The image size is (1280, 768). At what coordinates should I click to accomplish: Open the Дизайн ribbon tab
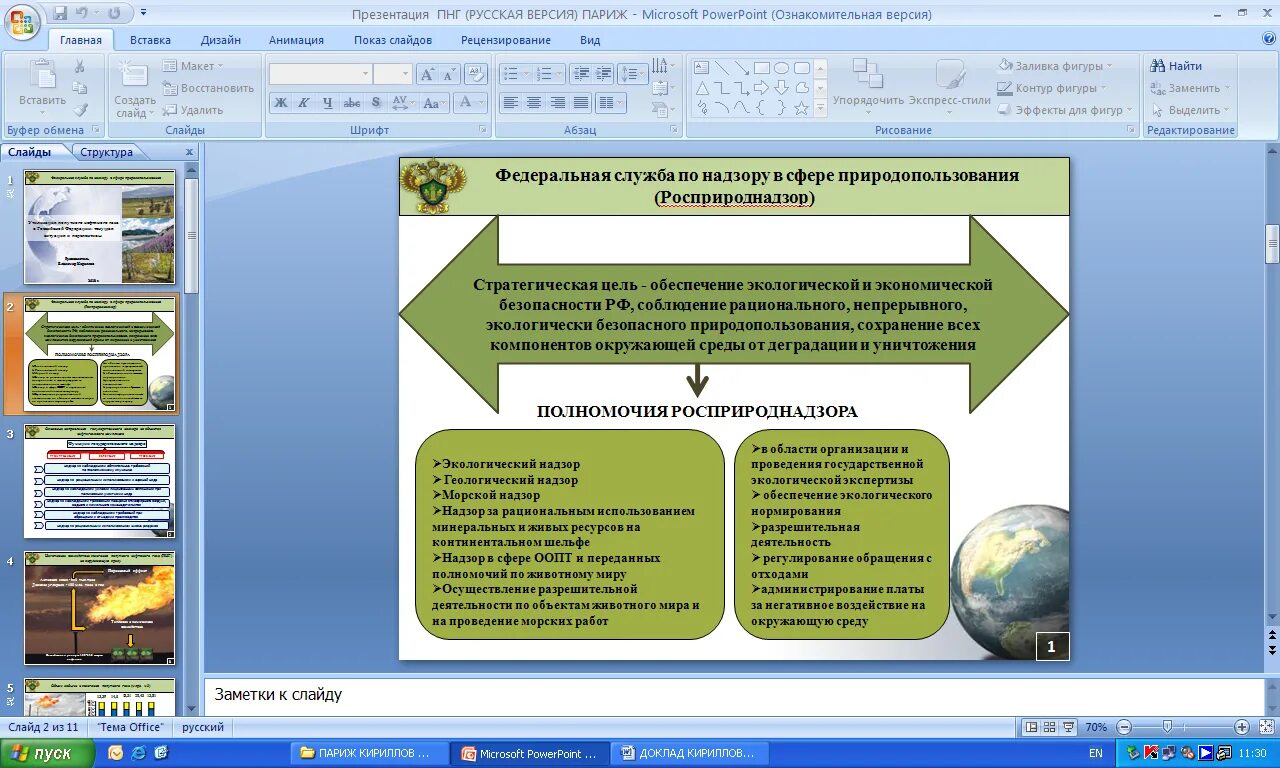tap(220, 40)
